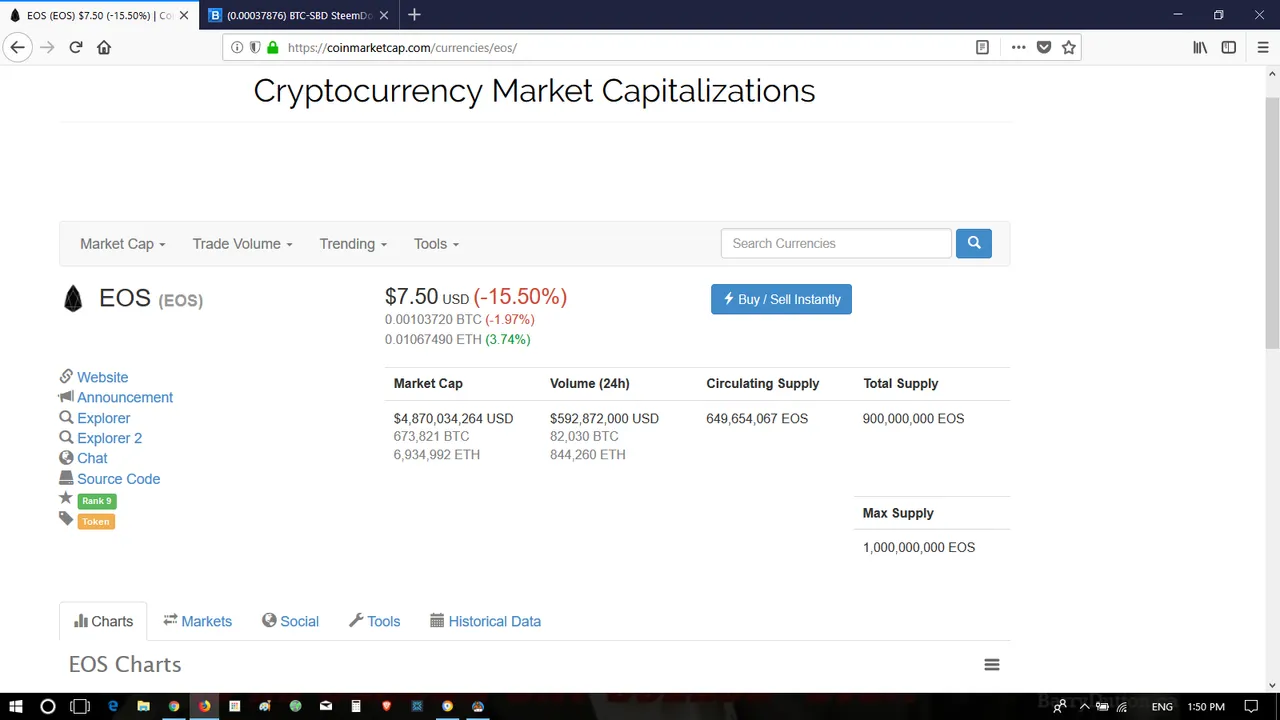Image resolution: width=1280 pixels, height=720 pixels.
Task: Open Mail app from taskbar
Action: (326, 706)
